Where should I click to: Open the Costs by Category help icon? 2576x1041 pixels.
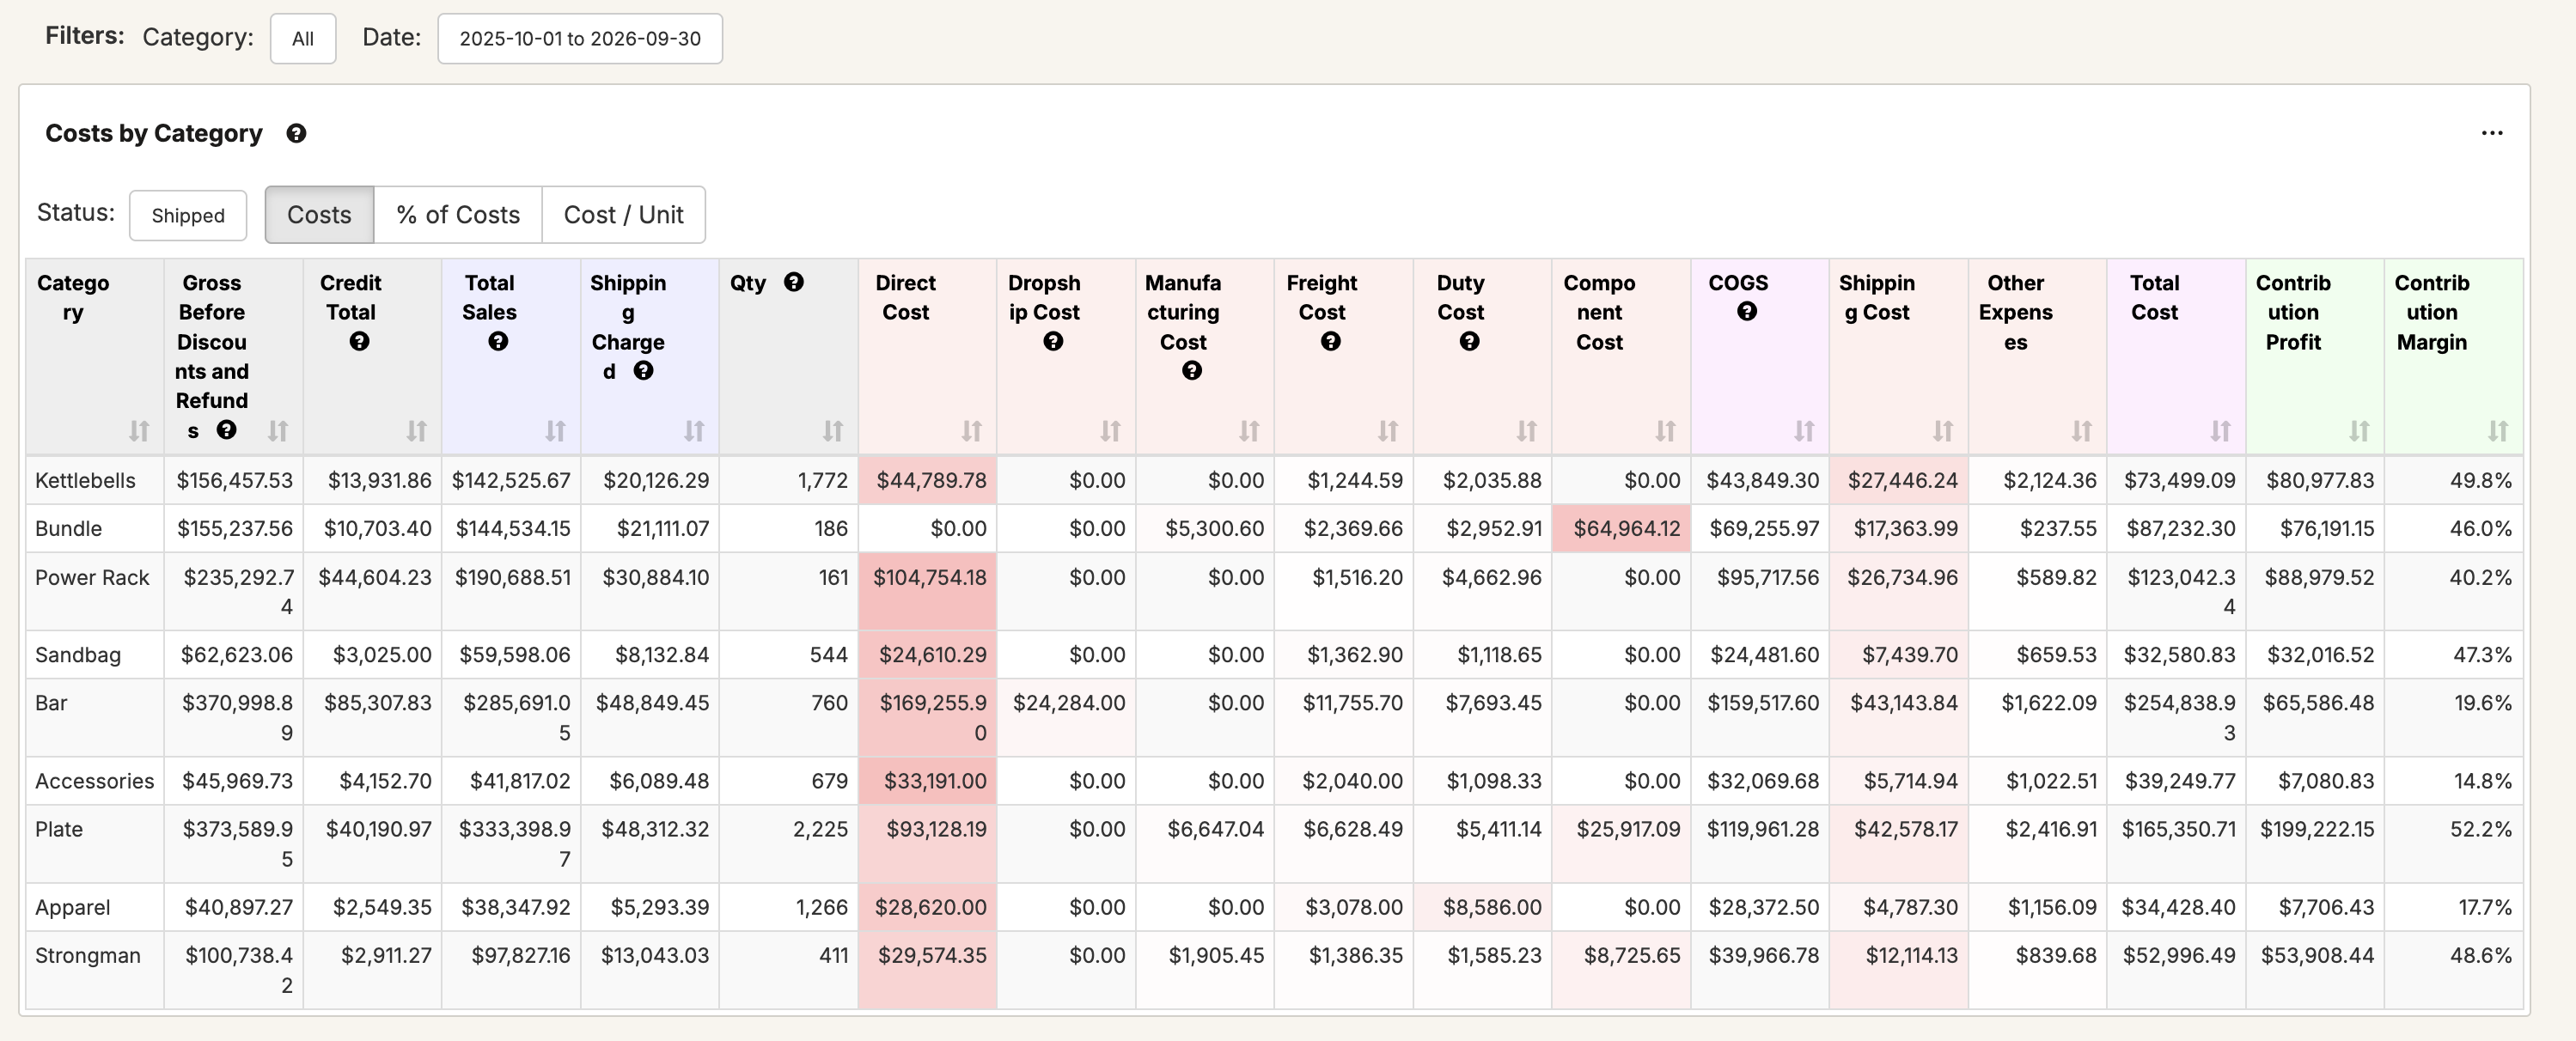click(296, 133)
